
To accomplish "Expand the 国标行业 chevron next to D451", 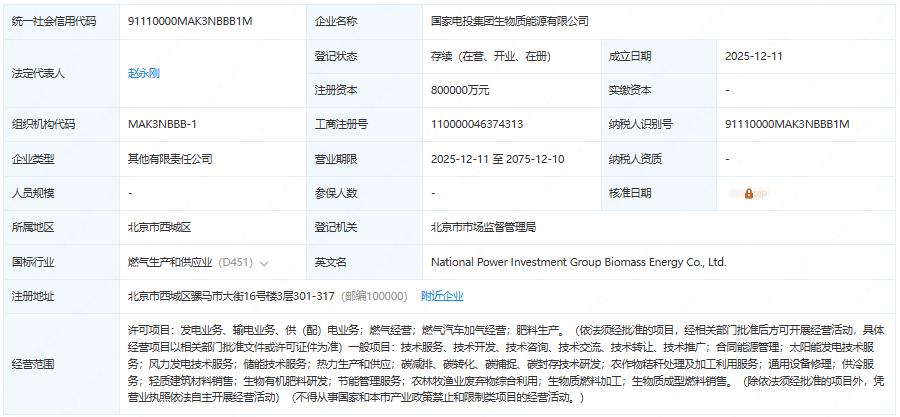I will pos(264,263).
